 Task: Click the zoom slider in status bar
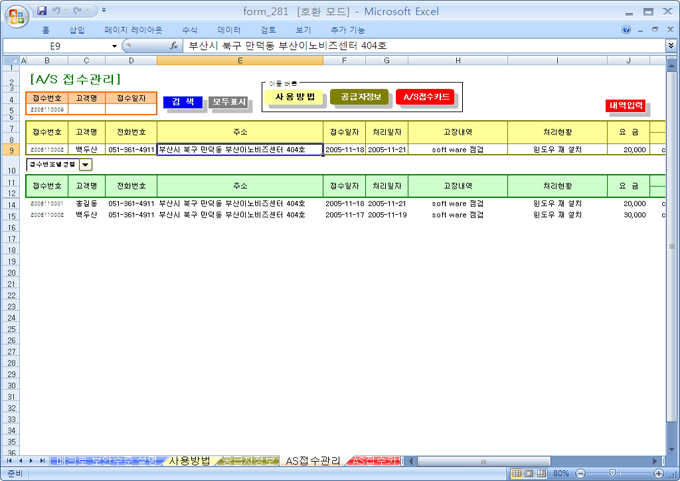tap(614, 473)
